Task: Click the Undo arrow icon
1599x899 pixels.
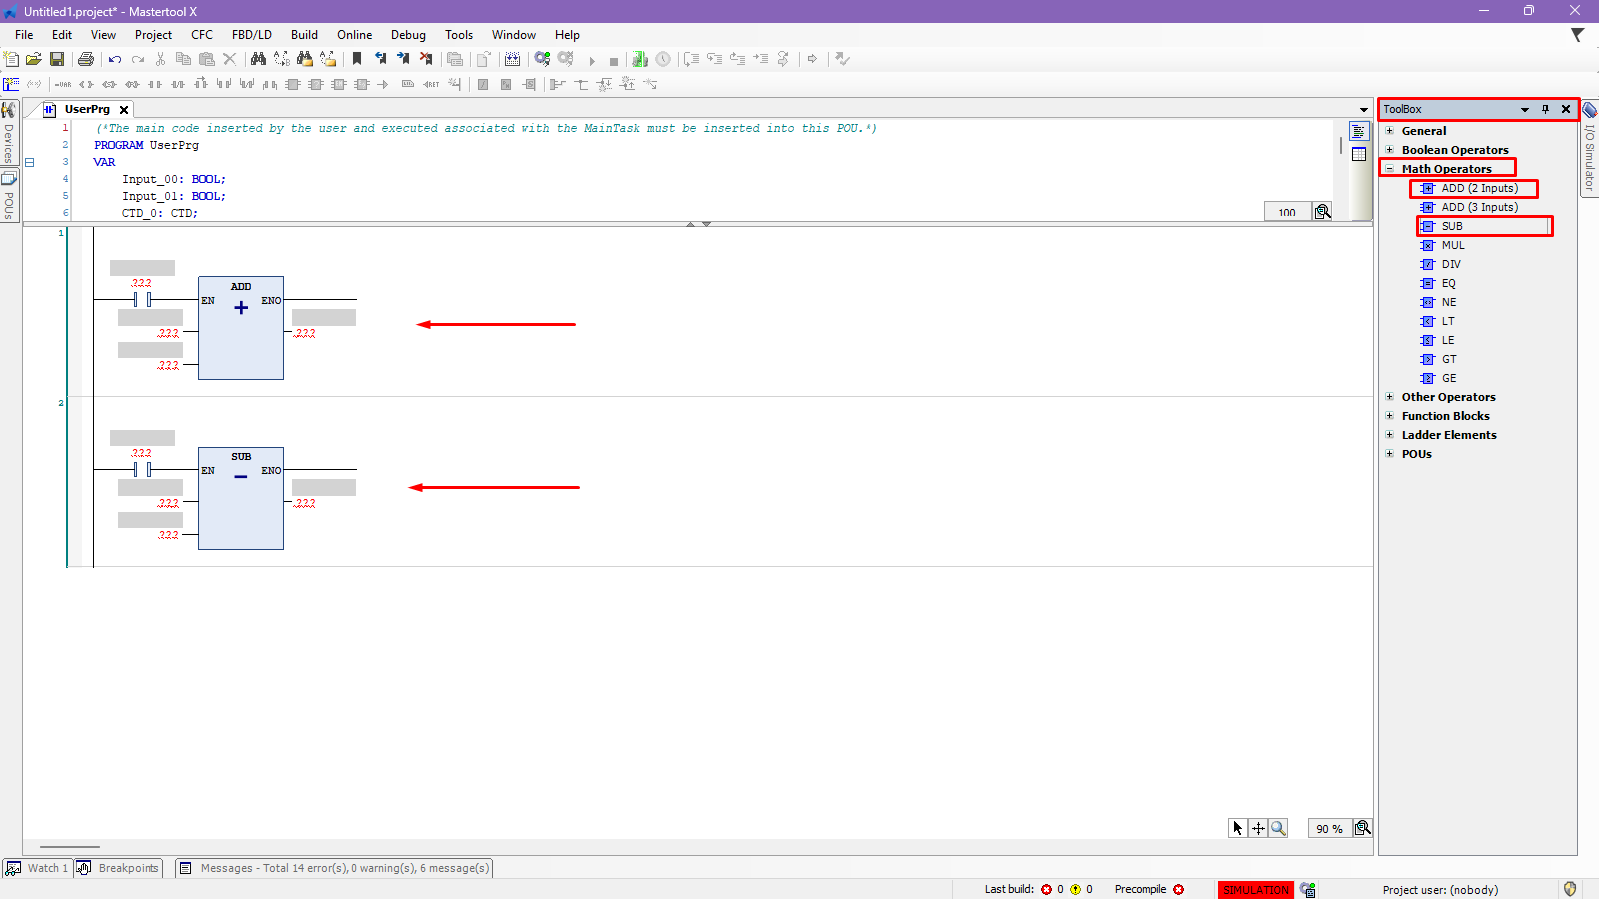Action: pos(115,59)
